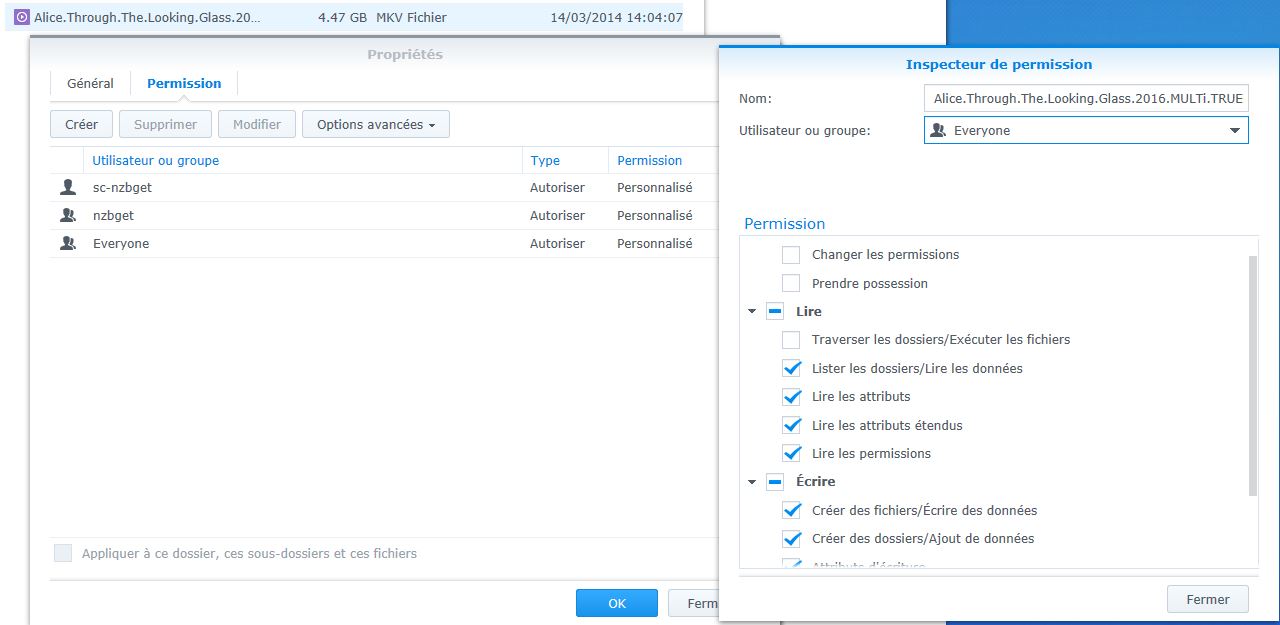Toggle the Changer les permissions checkbox
Viewport: 1280px width, 625px height.
coord(791,254)
